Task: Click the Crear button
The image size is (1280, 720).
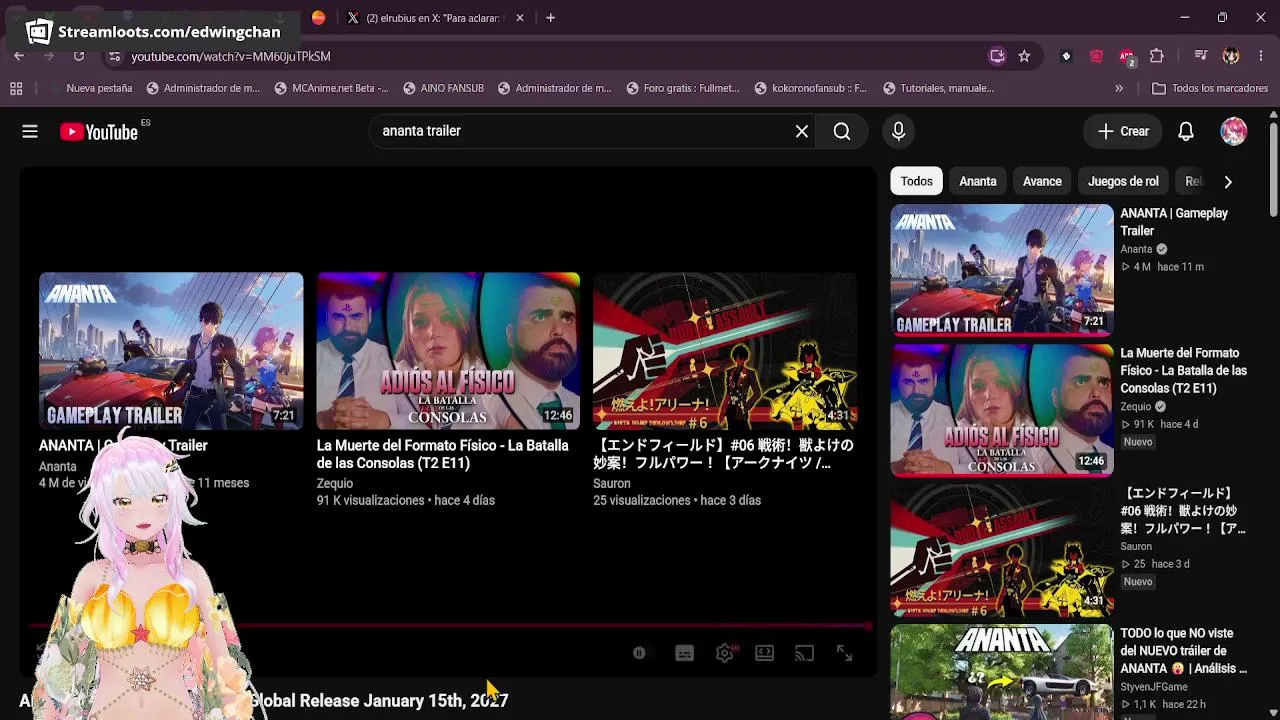Action: point(1123,131)
